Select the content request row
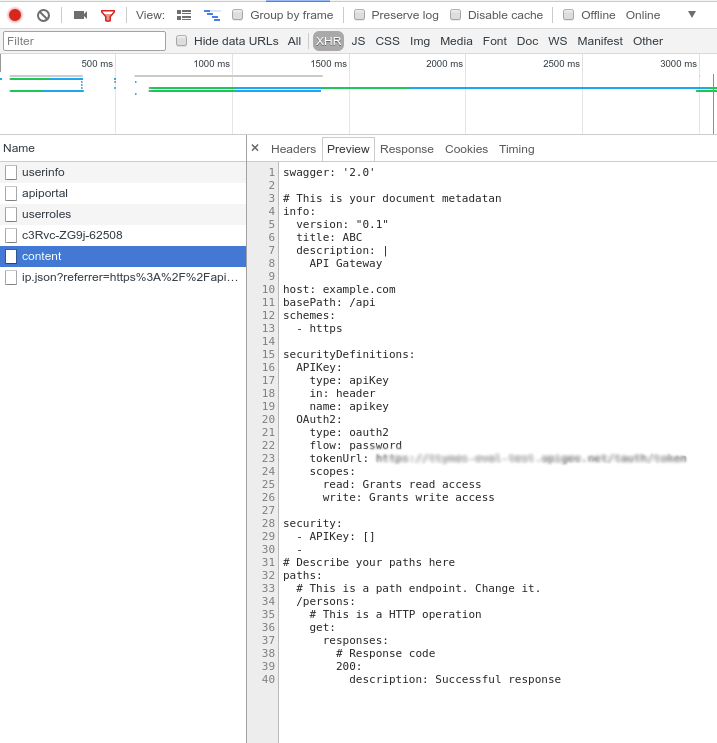Image resolution: width=717 pixels, height=743 pixels. tap(123, 256)
